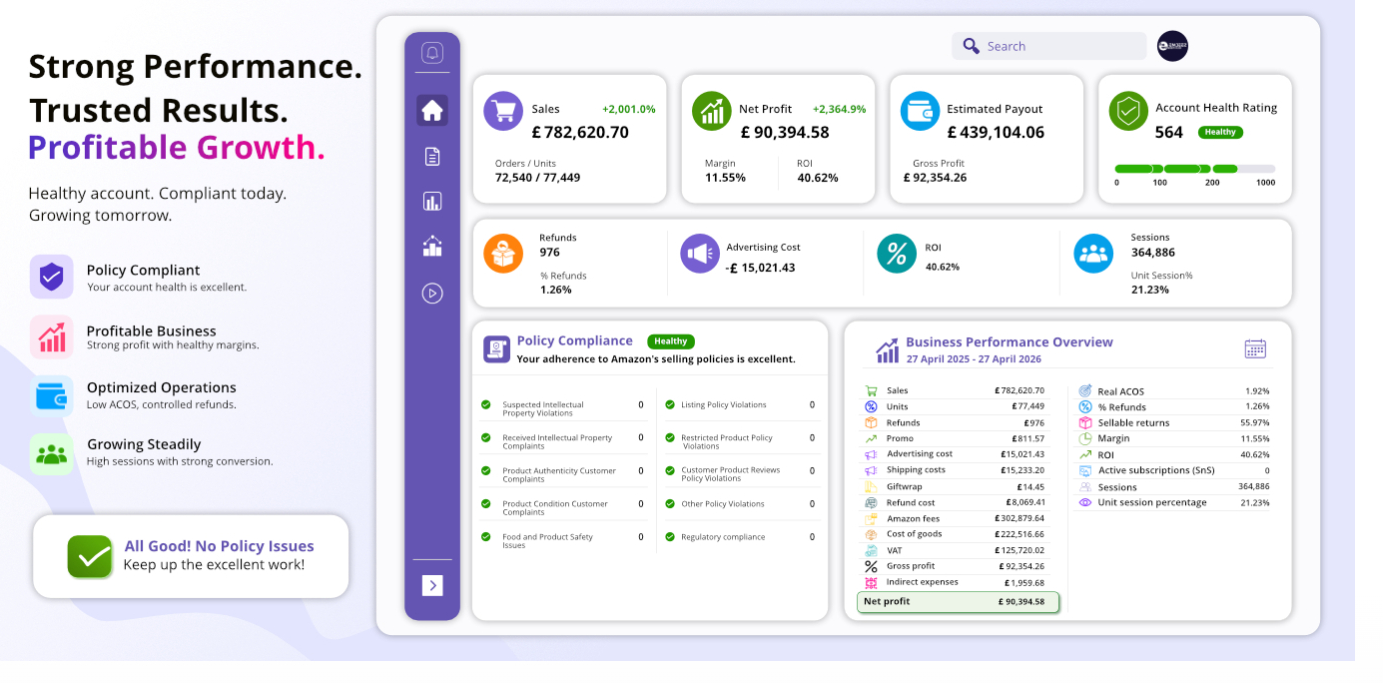Viewport: 1383px width, 683px height.
Task: Open the bar chart sidebar icon
Action: [432, 201]
